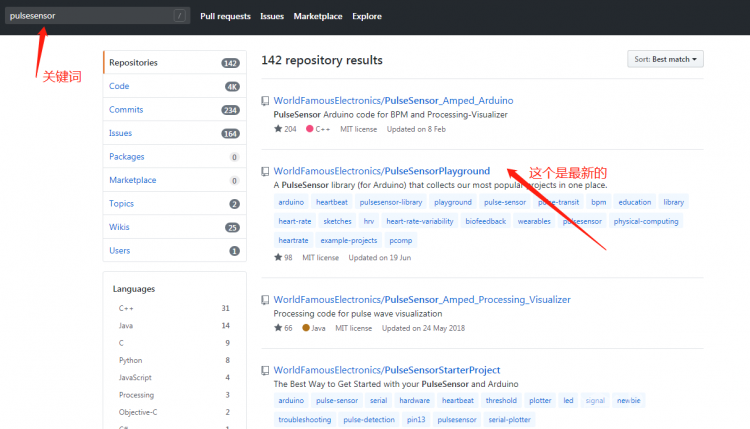Screen dimensions: 750x429
Task: Click the slash shortcut icon in search box
Action: pos(179,16)
